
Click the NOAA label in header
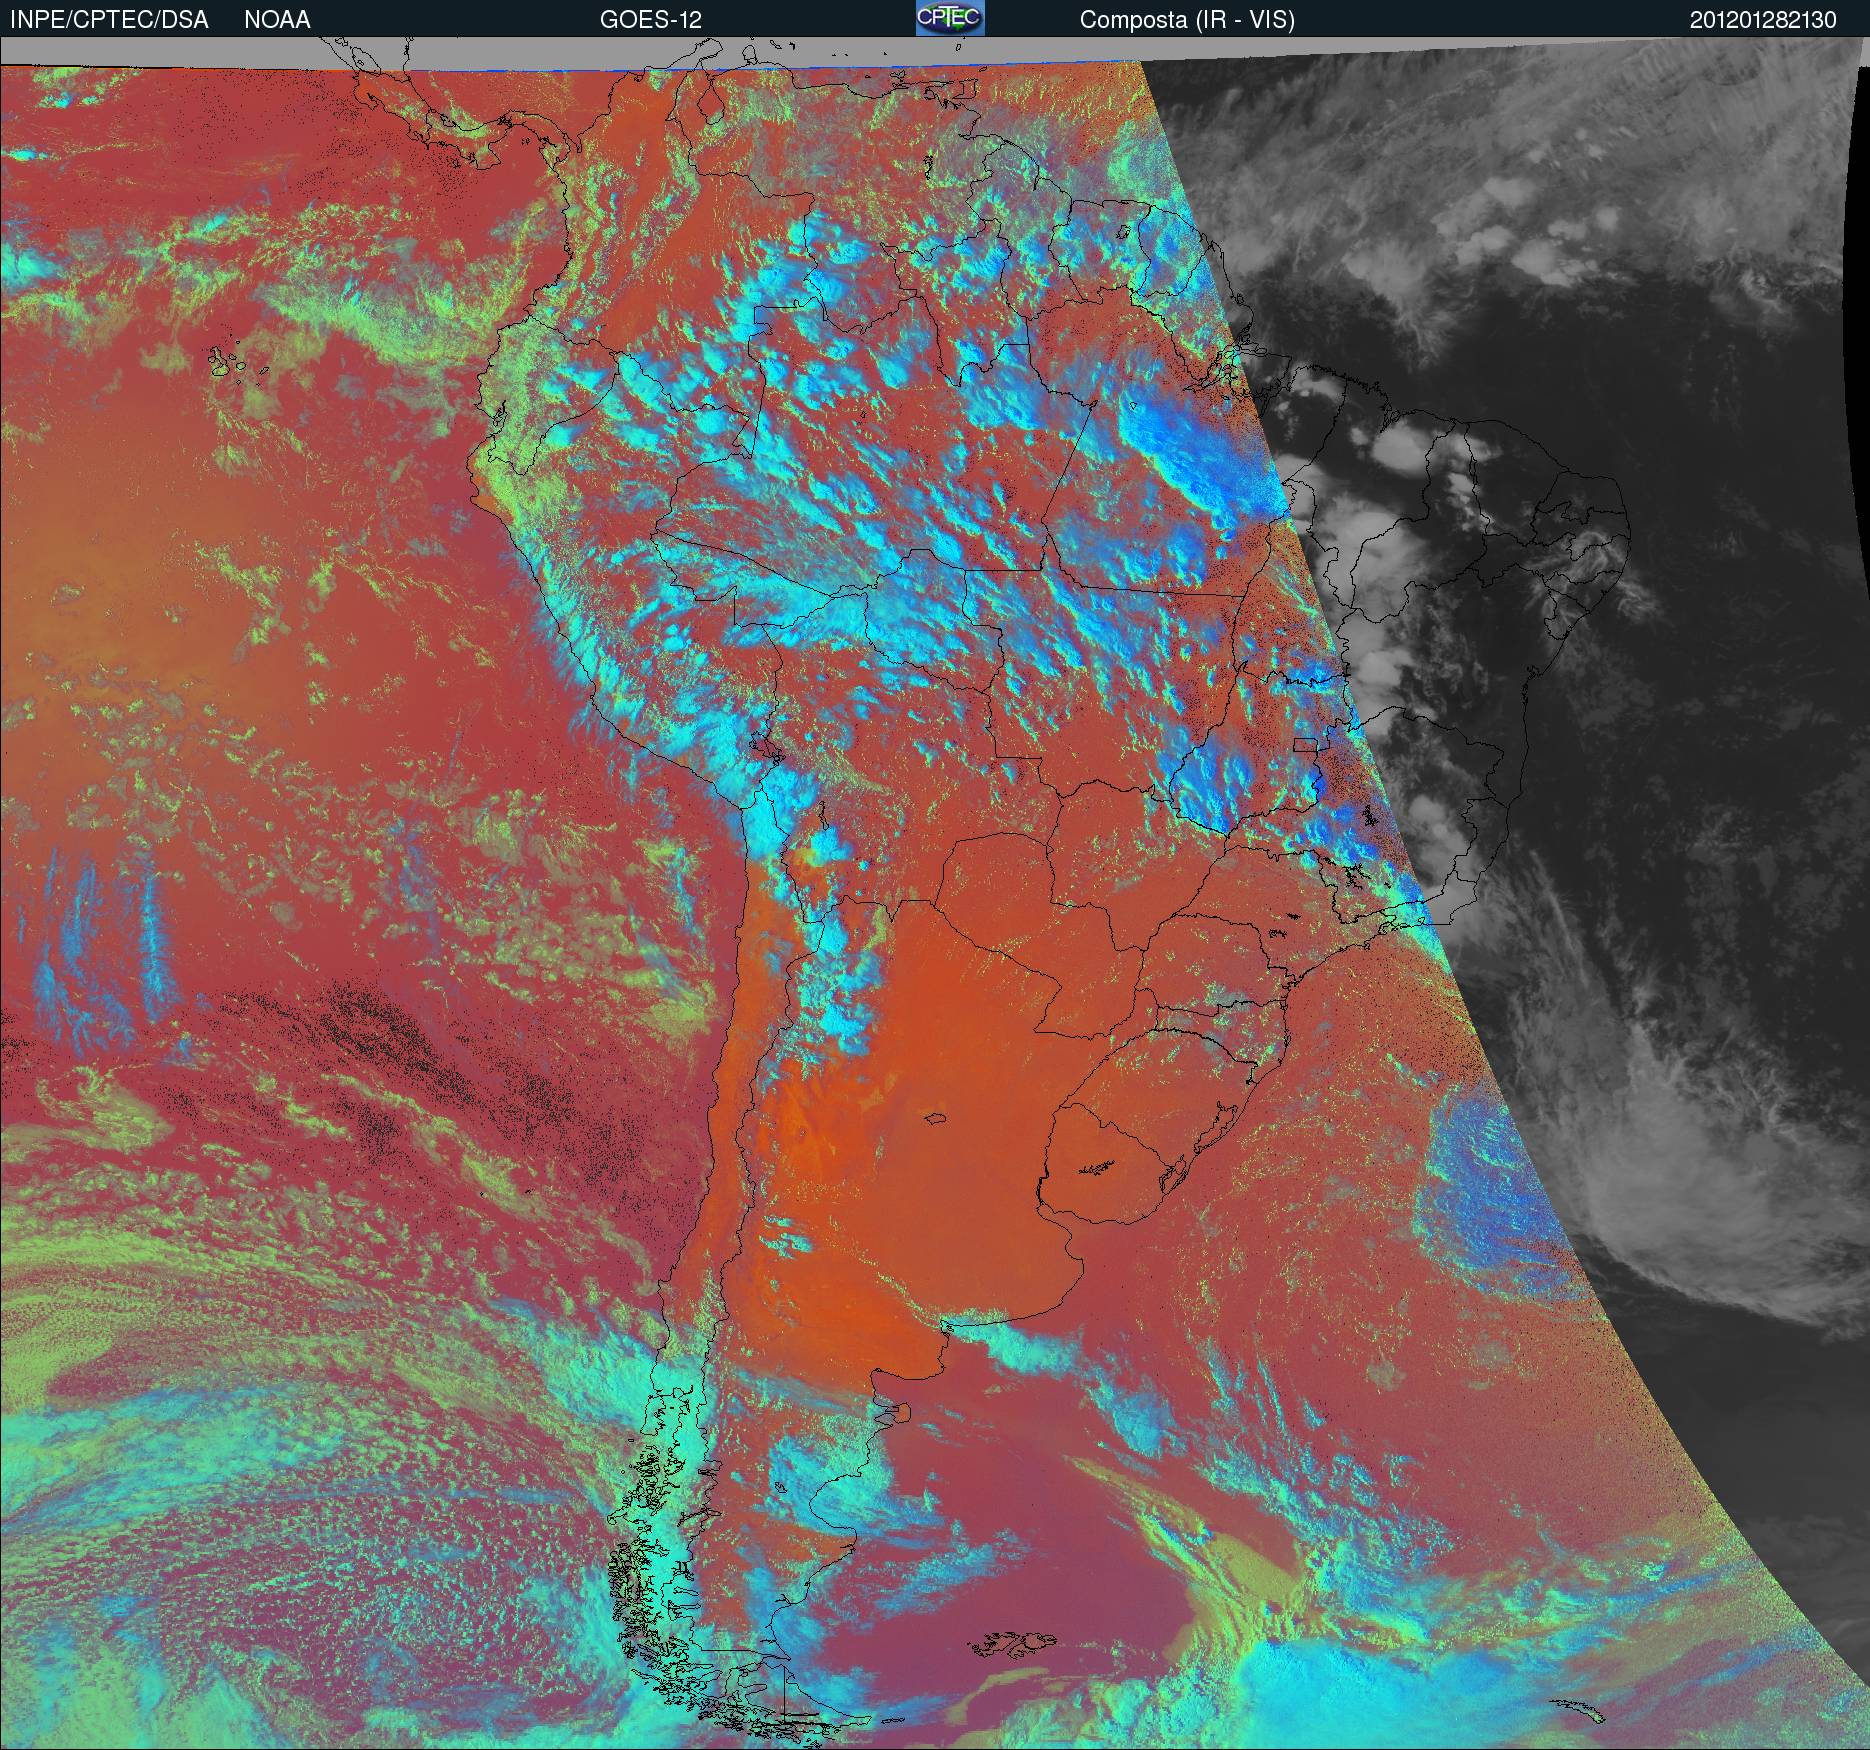(x=277, y=20)
